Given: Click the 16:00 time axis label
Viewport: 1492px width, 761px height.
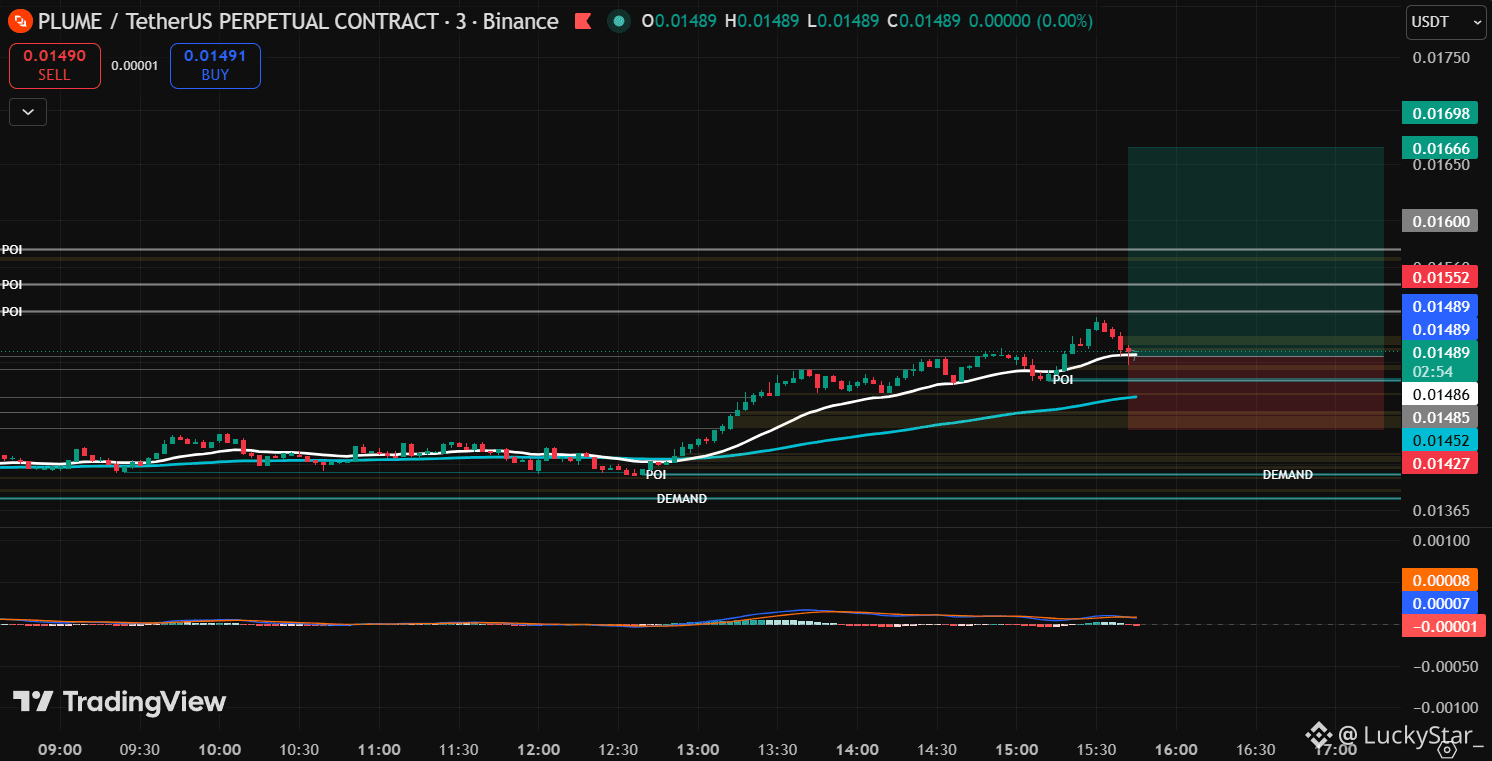Looking at the screenshot, I should click(1176, 750).
